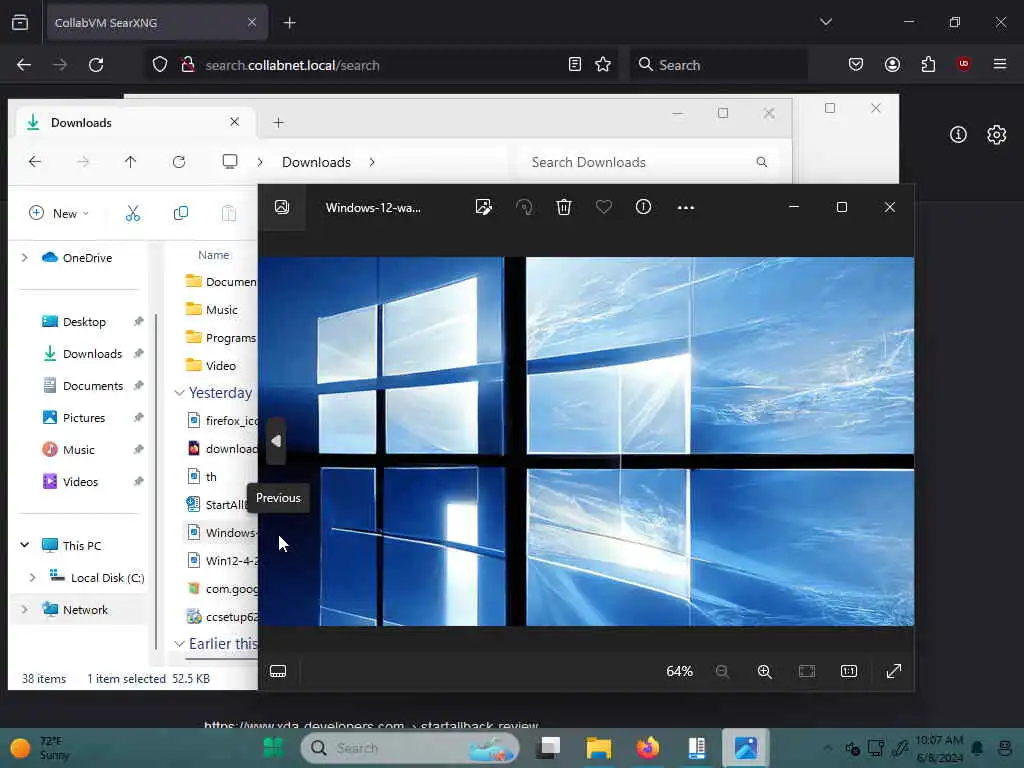
Task: Open File Explorer from the taskbar
Action: pyautogui.click(x=598, y=747)
